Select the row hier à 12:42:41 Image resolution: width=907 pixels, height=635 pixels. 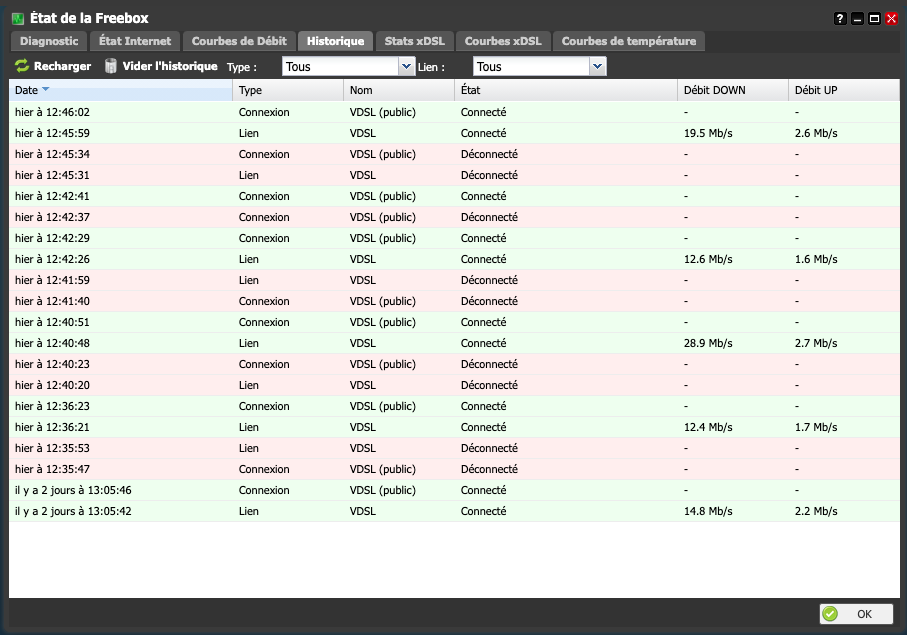point(454,196)
